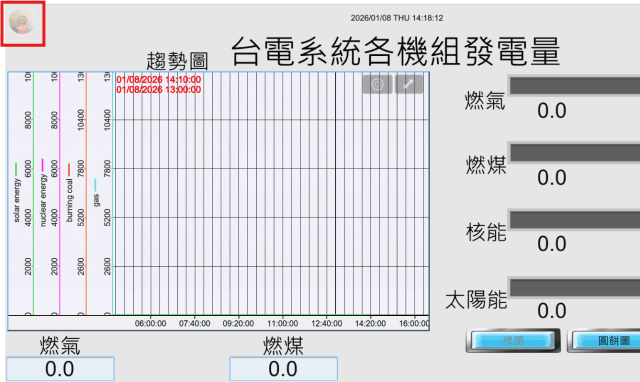The image size is (640, 382).
Task: Click the green solar energy color marker
Action: click(x=16, y=170)
